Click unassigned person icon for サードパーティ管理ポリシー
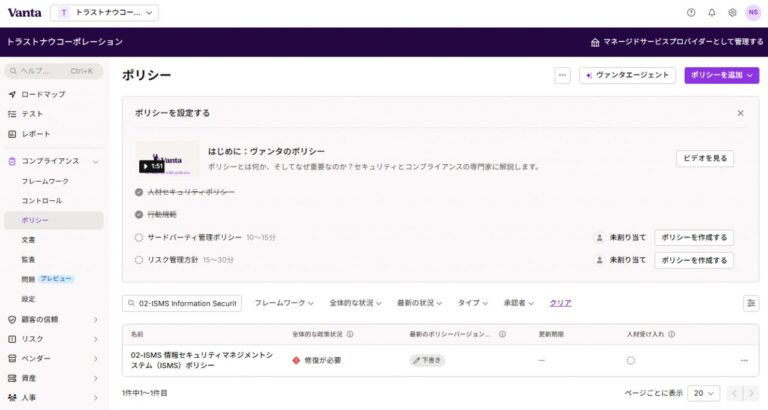The width and height of the screenshot is (768, 410). tap(600, 238)
